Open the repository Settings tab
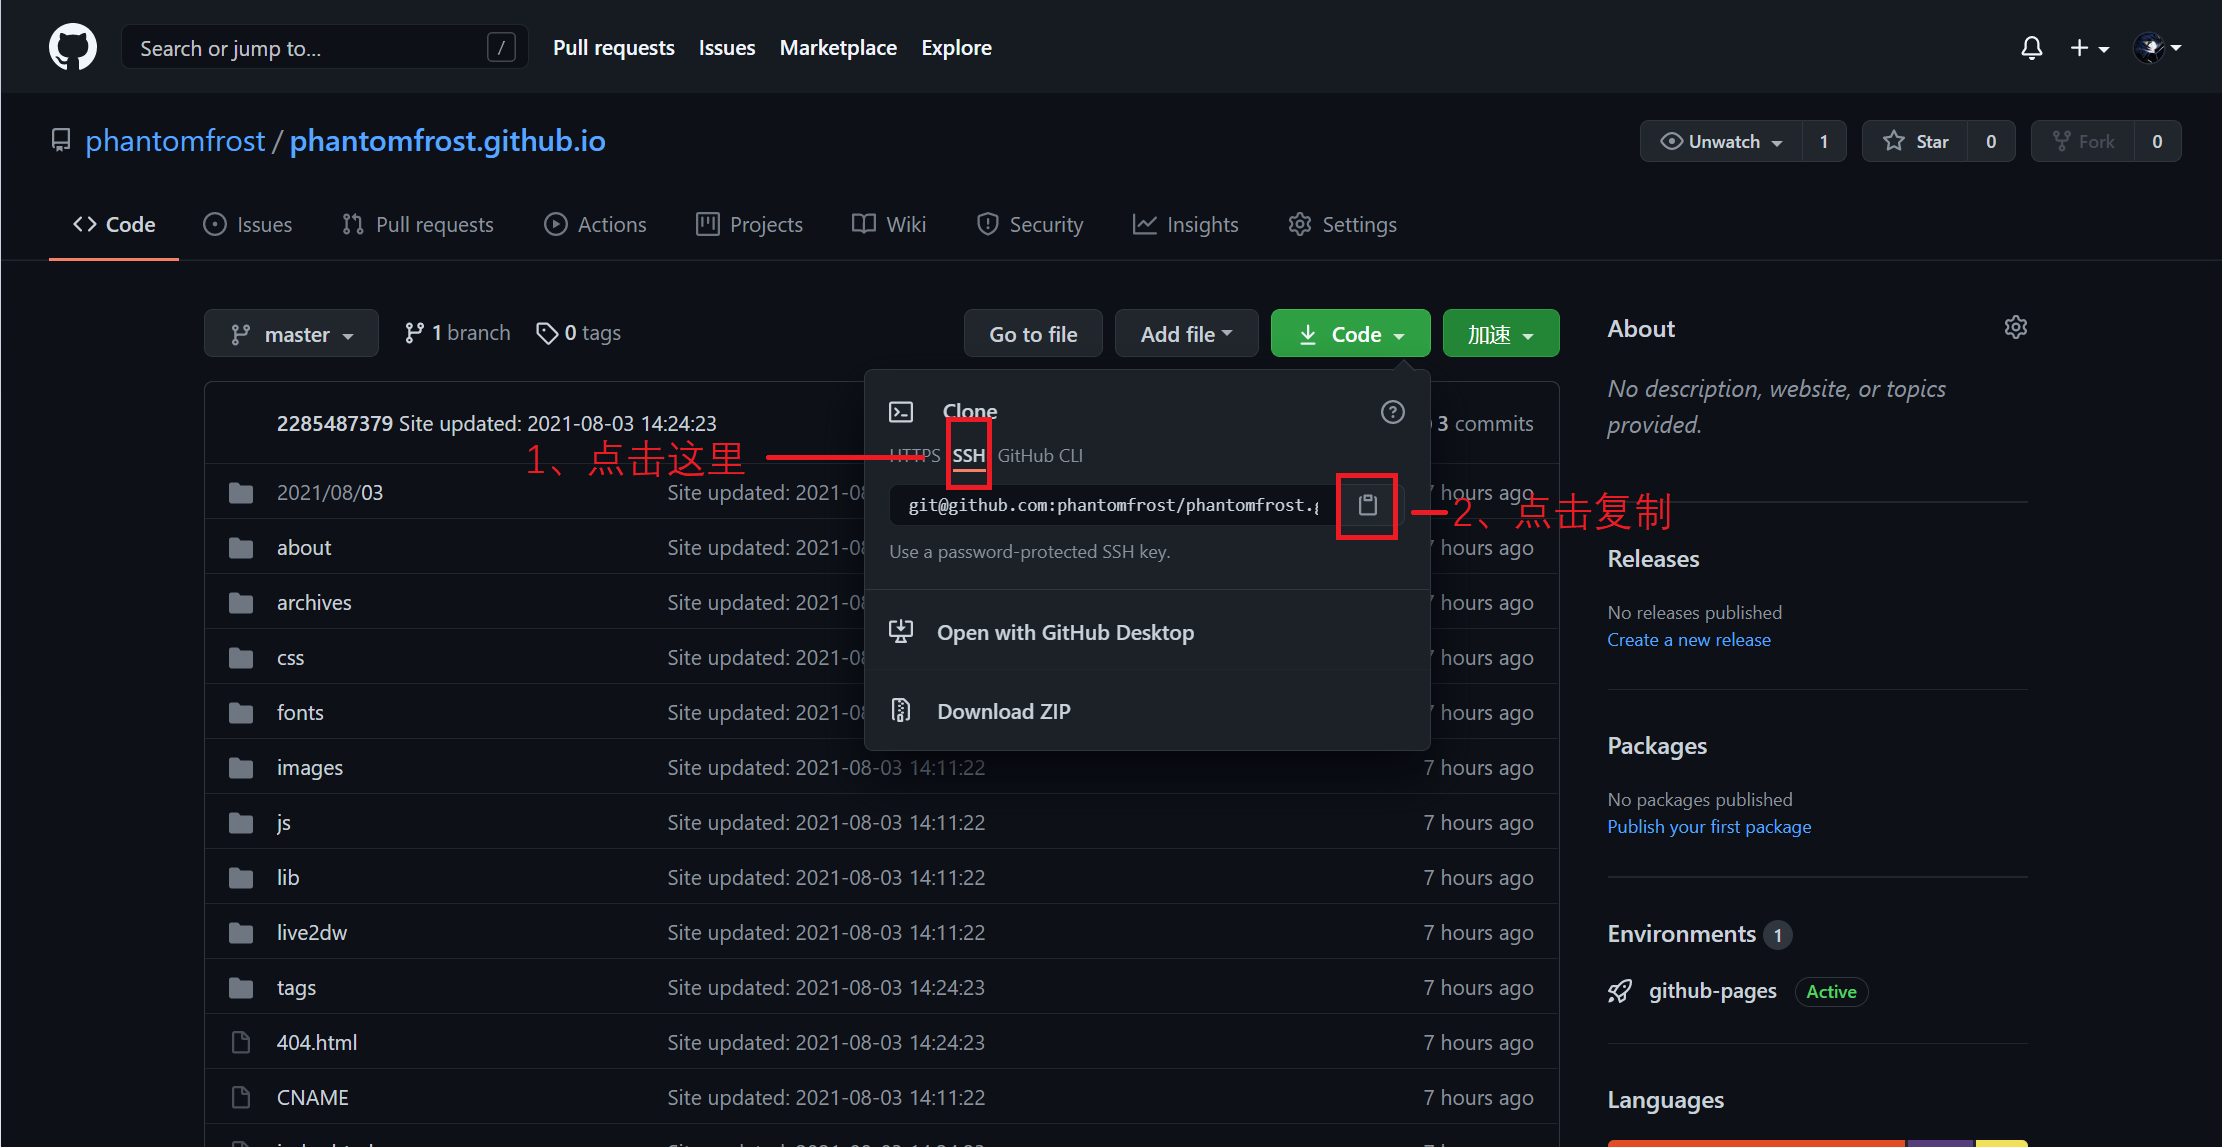The width and height of the screenshot is (2222, 1147). tap(1343, 224)
